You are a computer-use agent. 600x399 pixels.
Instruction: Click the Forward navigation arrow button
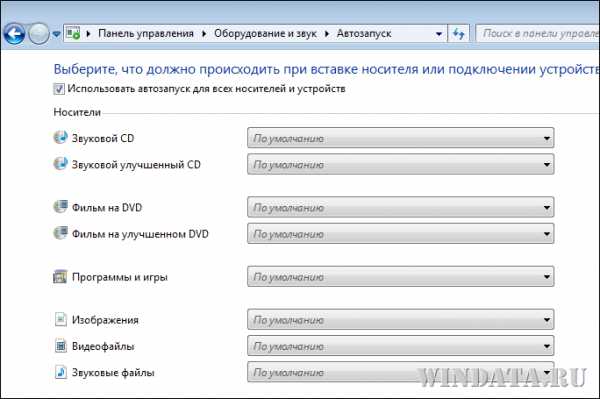[x=39, y=34]
